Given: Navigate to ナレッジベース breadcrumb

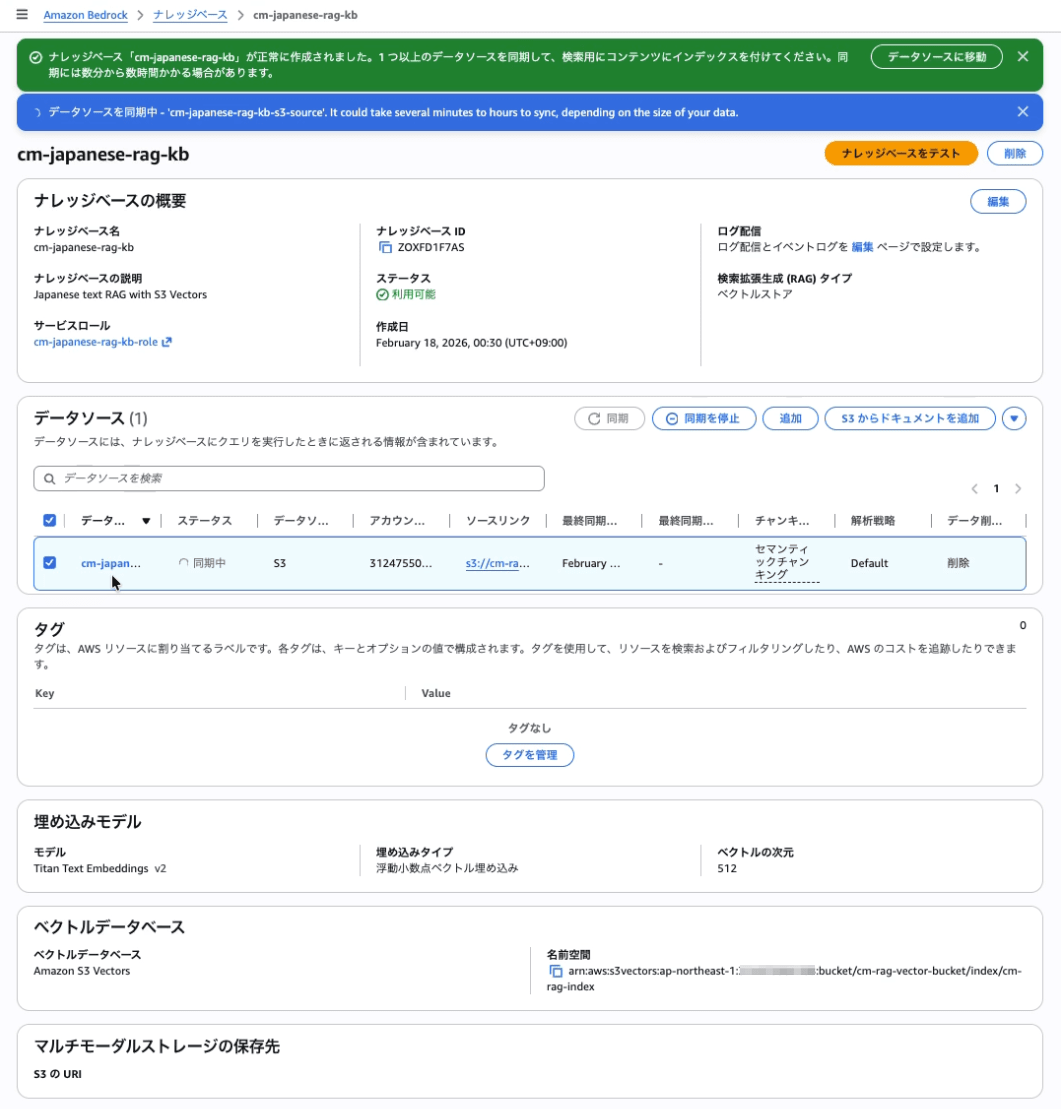Looking at the screenshot, I should (190, 15).
